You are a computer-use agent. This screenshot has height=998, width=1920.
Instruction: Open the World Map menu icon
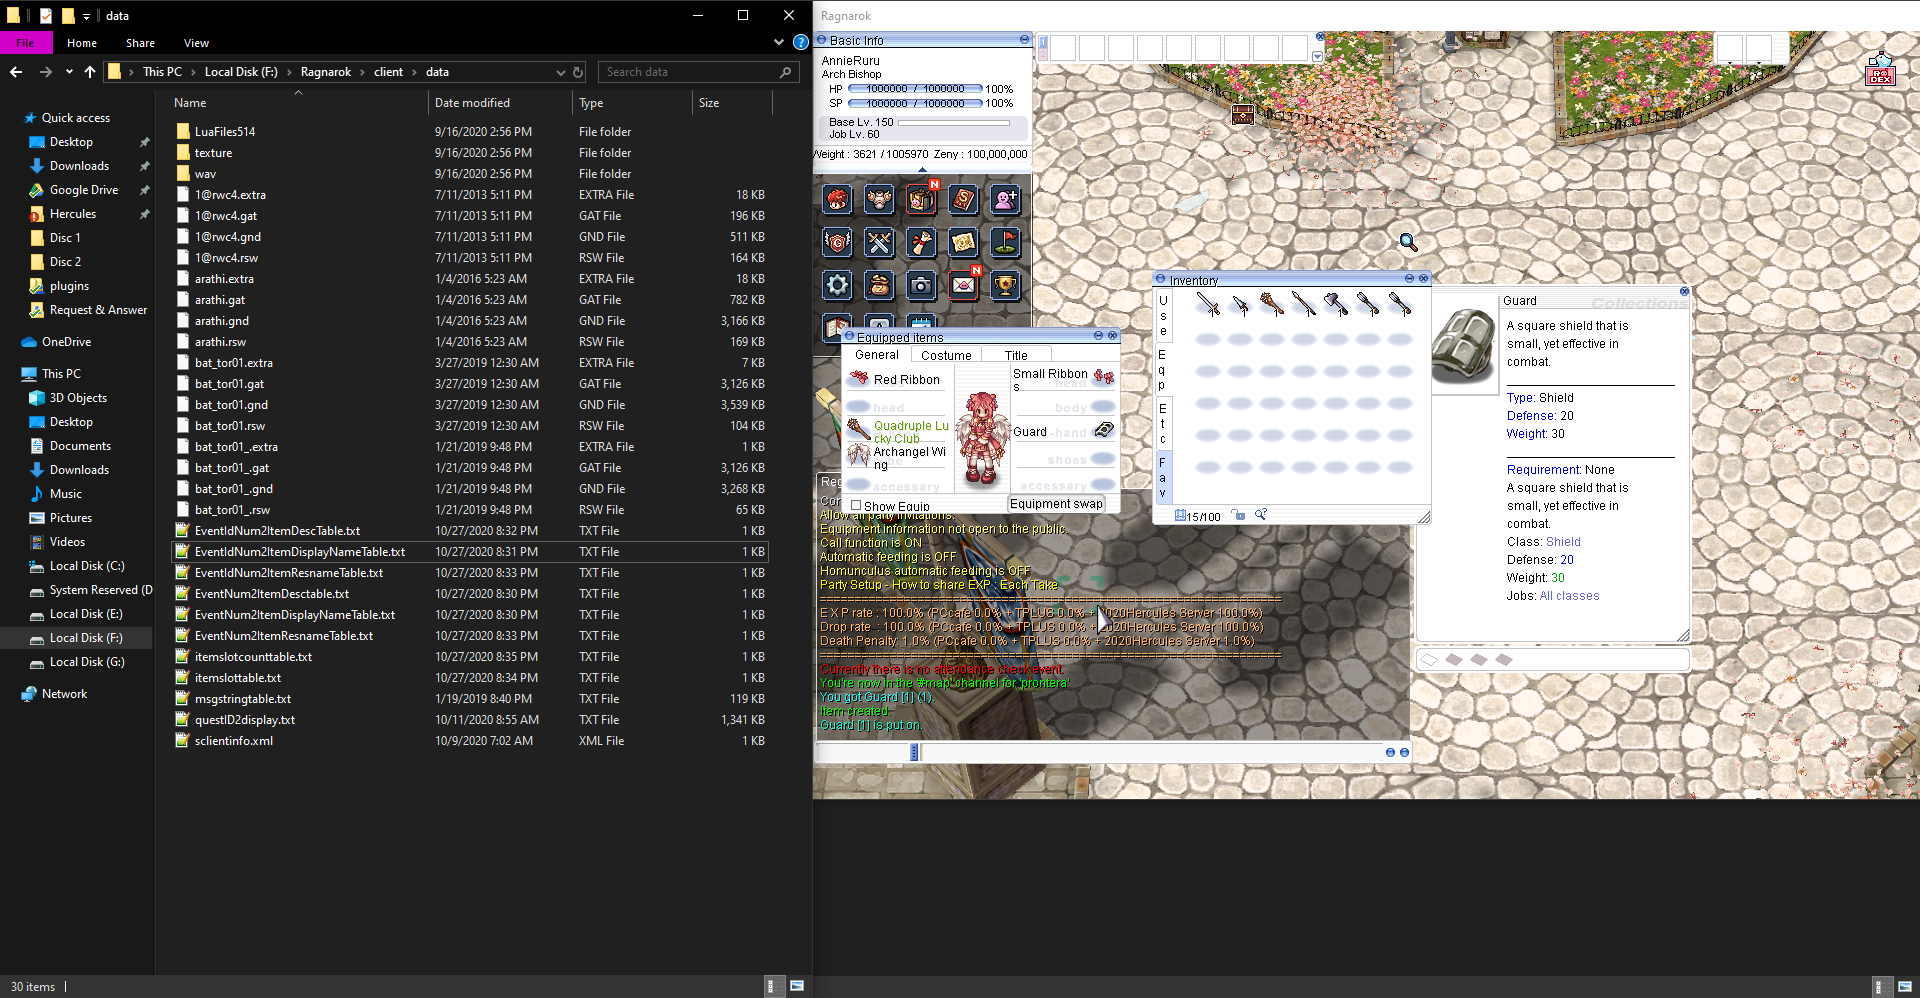963,242
